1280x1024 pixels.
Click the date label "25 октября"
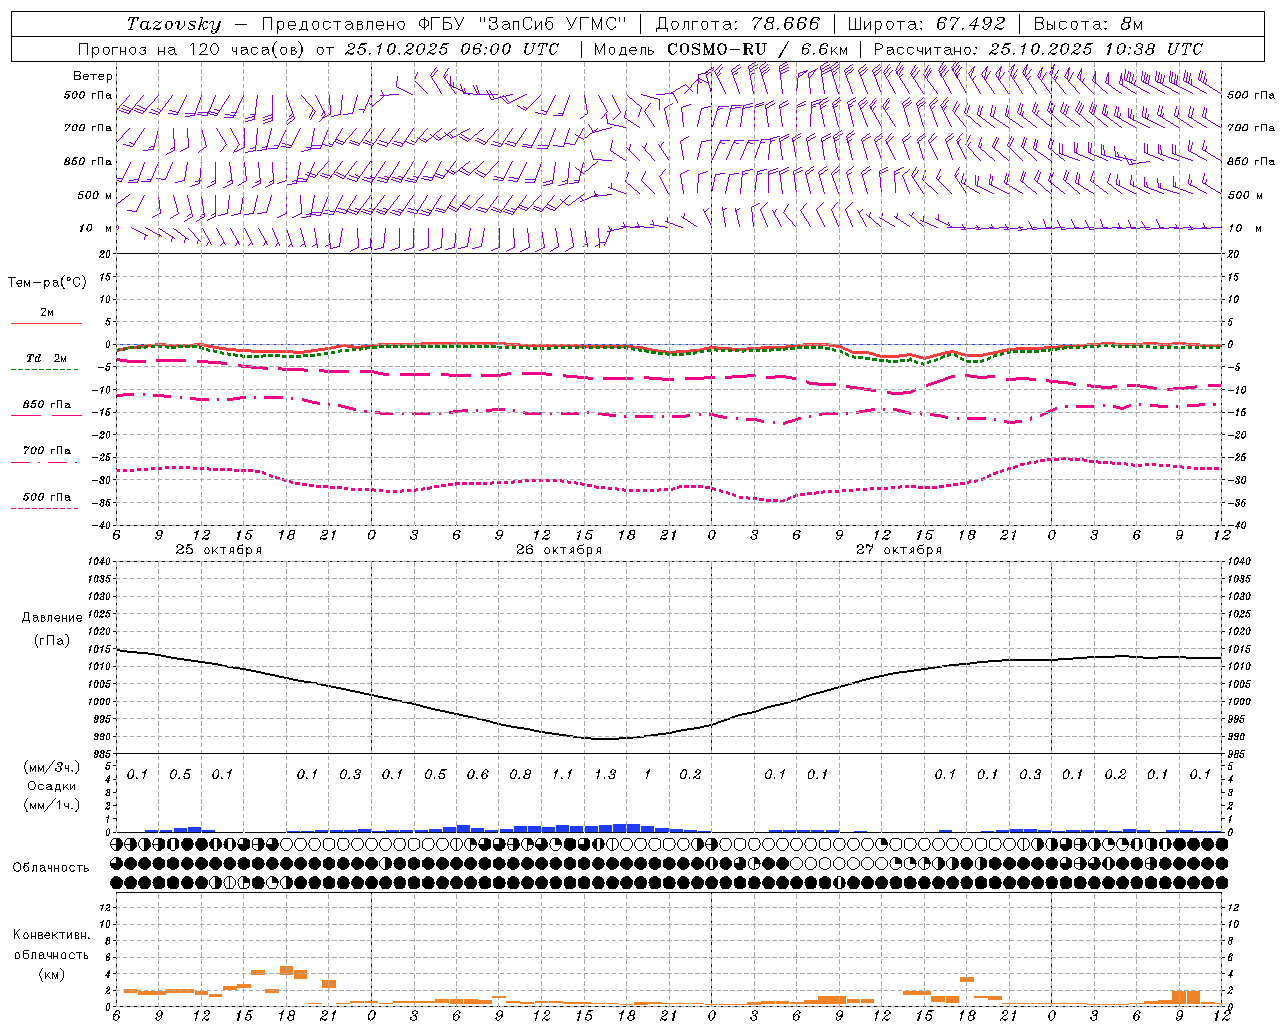coord(219,550)
